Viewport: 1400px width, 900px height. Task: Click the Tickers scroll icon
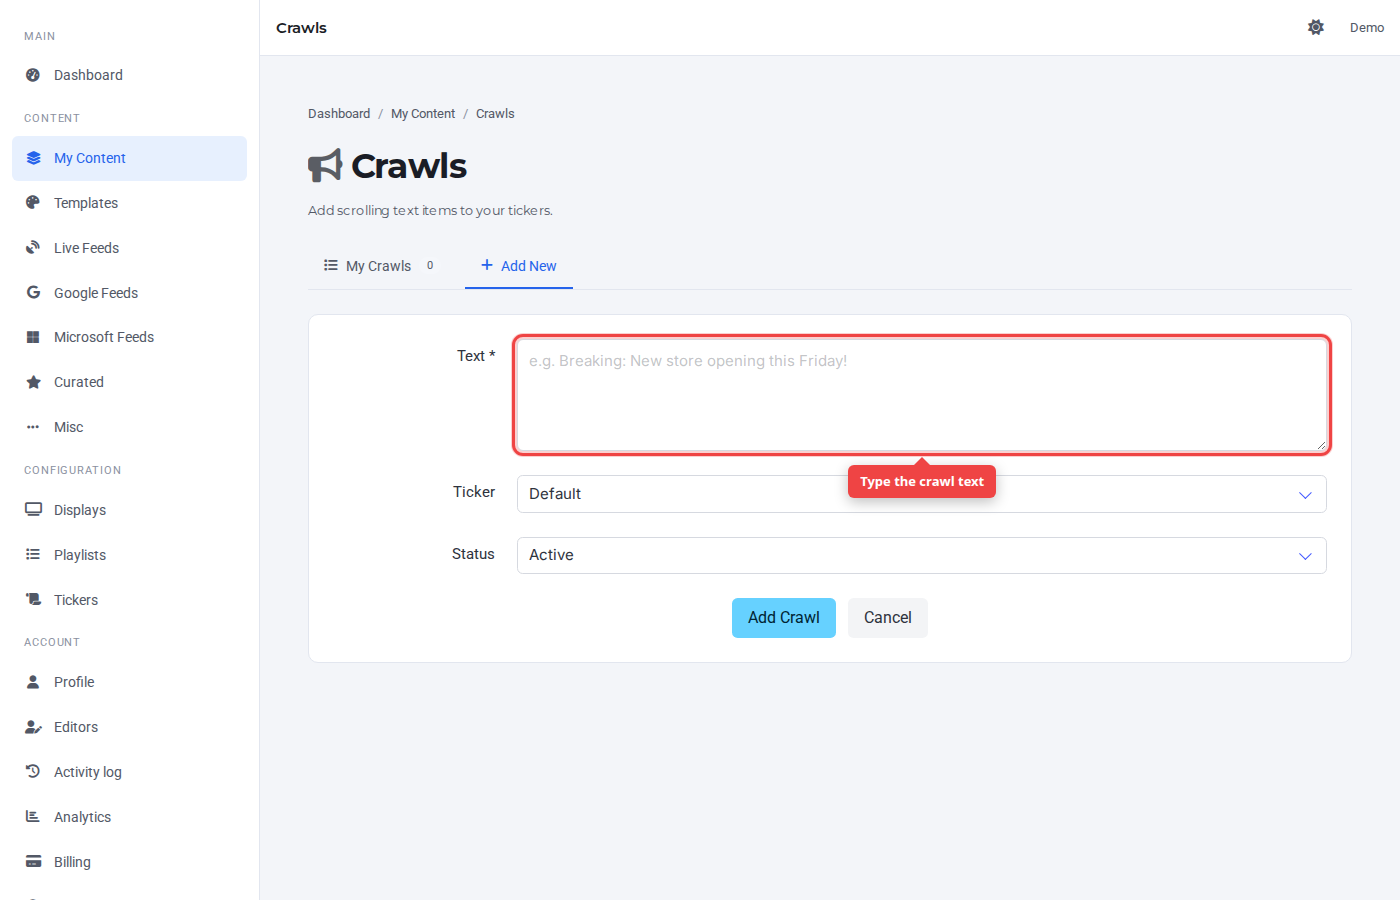tap(33, 599)
